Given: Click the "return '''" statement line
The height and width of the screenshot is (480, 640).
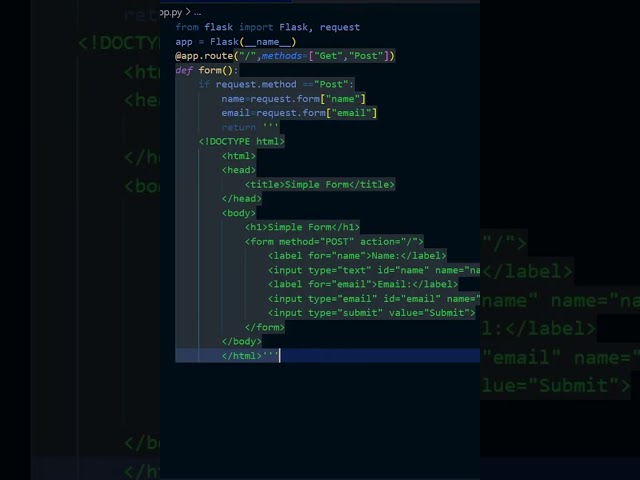Looking at the screenshot, I should (250, 127).
